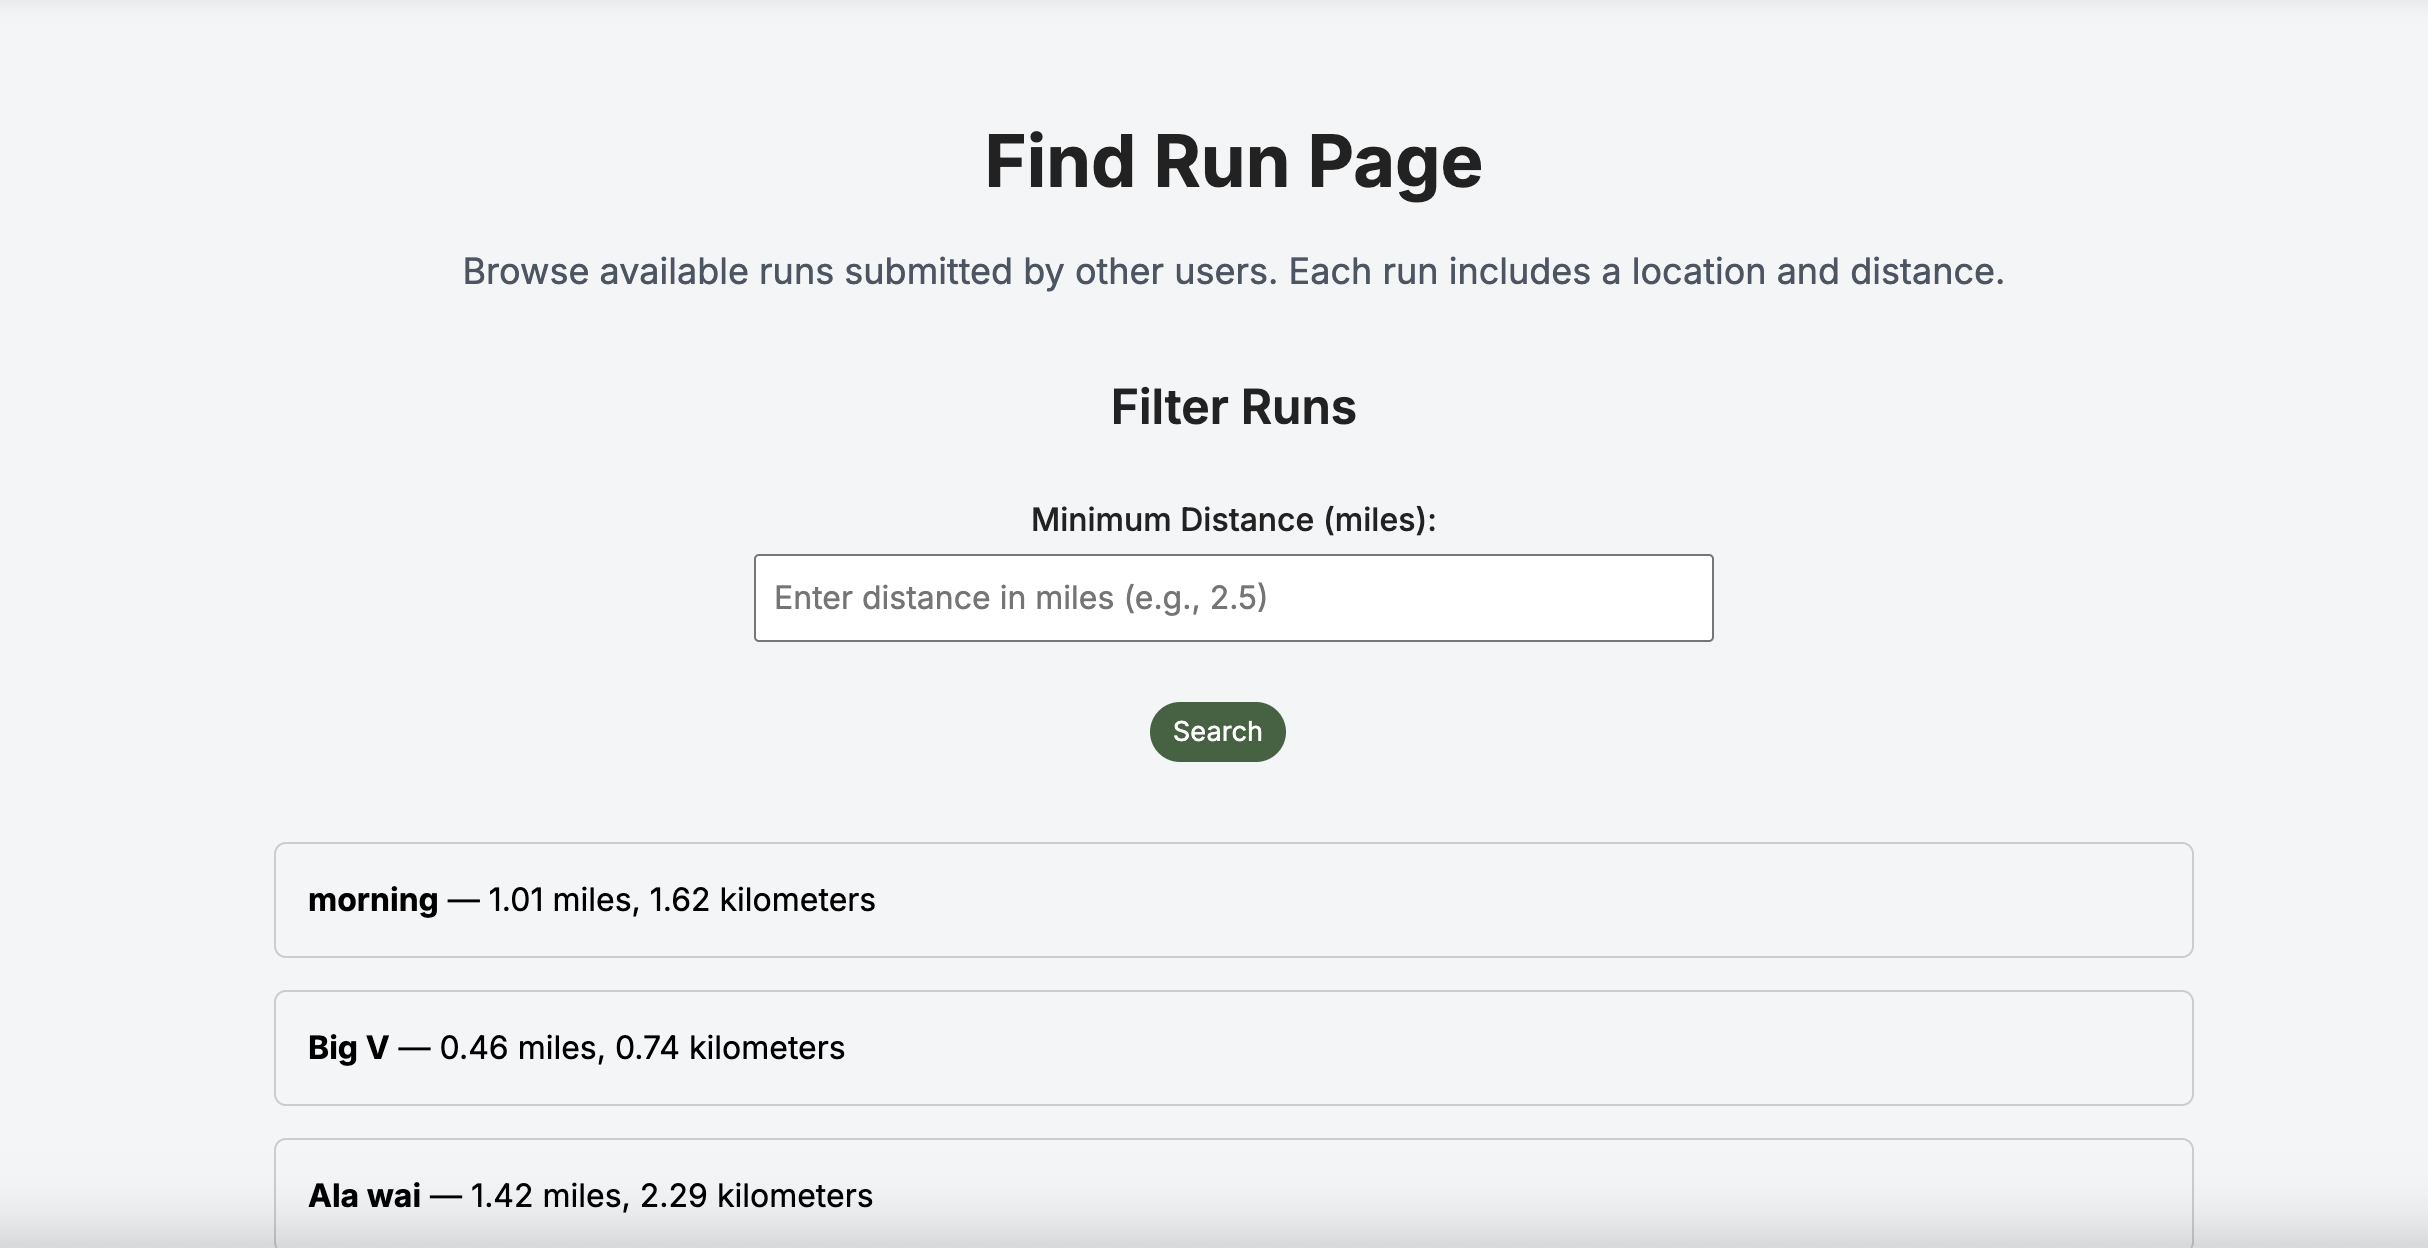Click the Filter Runs heading

coord(1232,407)
